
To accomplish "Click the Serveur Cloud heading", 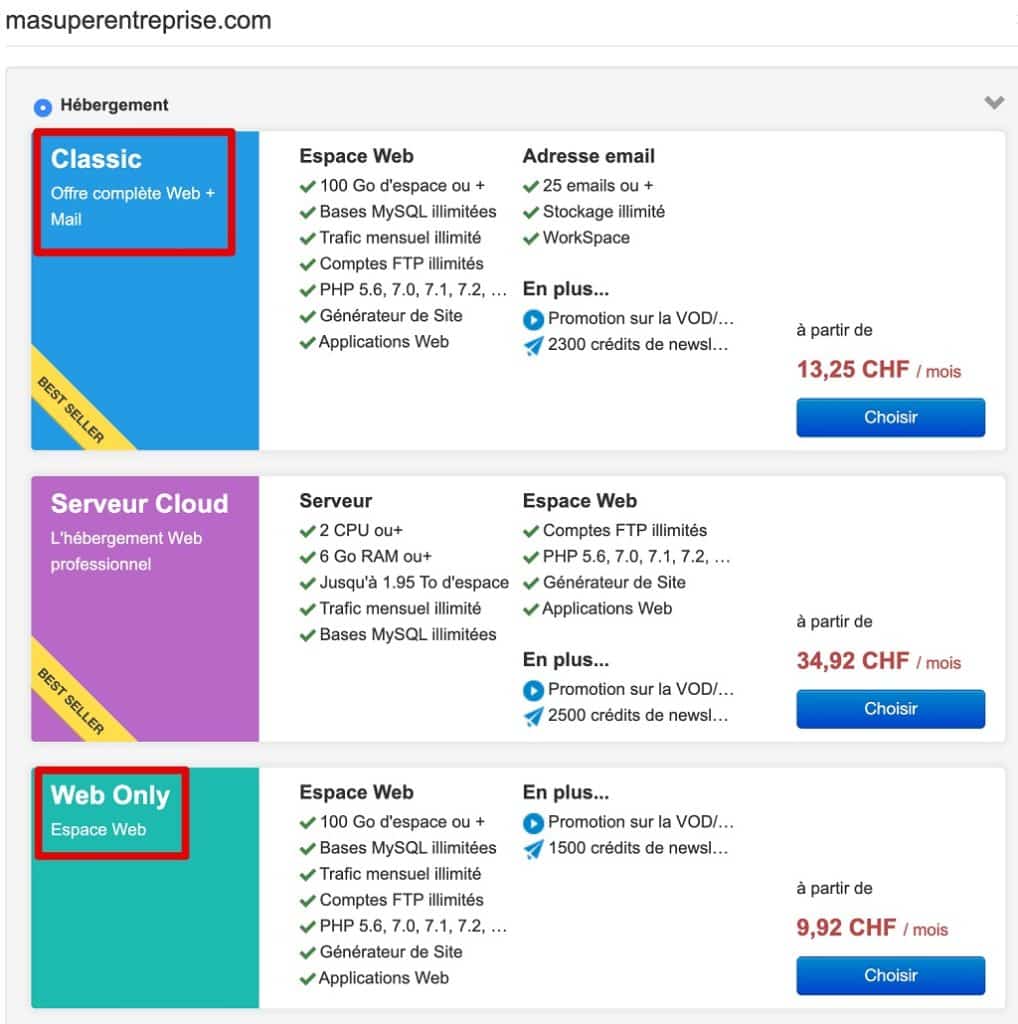I will point(139,504).
